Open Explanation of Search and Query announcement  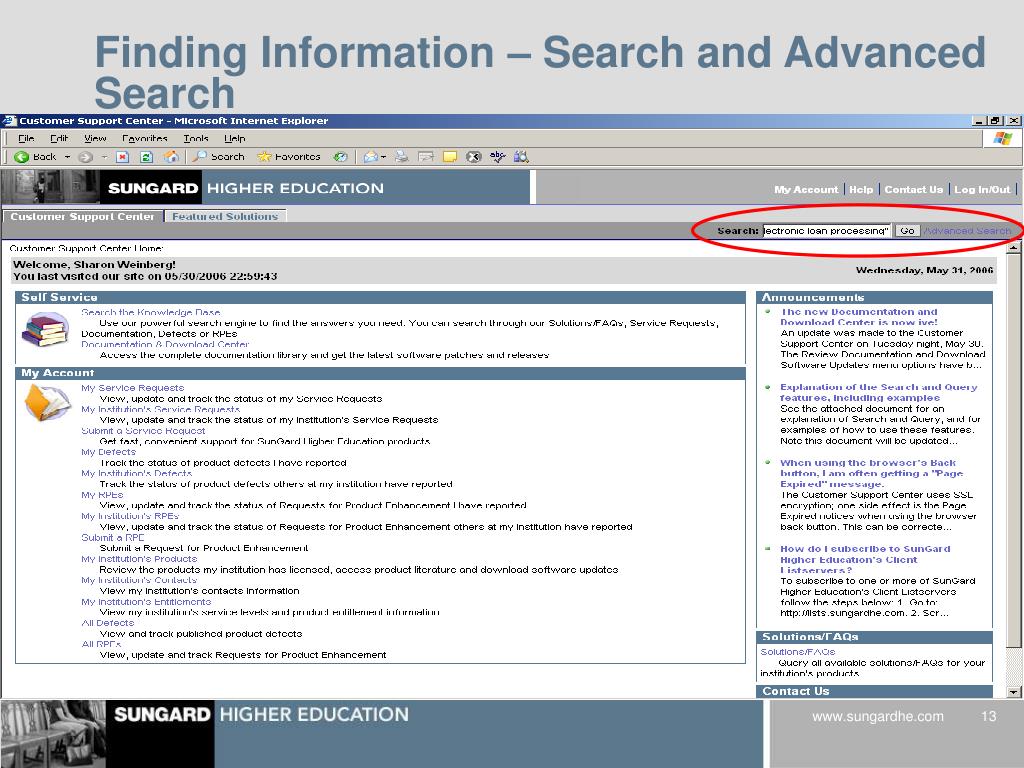[x=878, y=392]
